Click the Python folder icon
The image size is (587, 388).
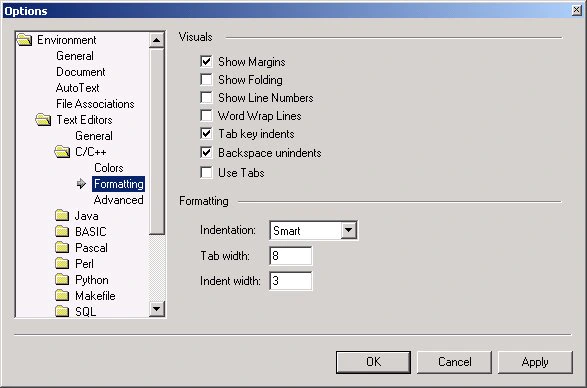(62, 280)
